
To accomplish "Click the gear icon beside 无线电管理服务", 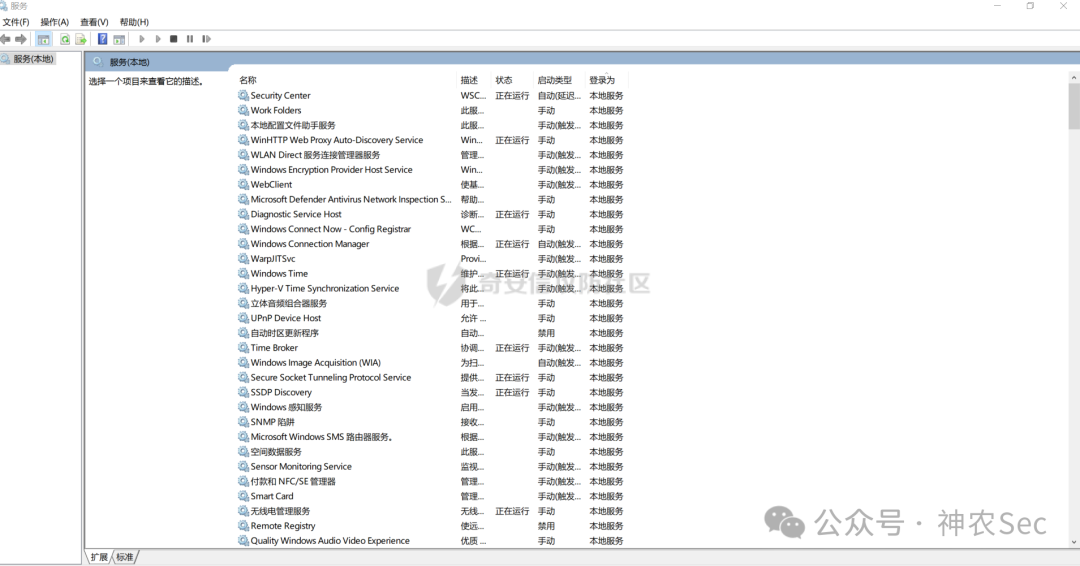I will pos(243,511).
